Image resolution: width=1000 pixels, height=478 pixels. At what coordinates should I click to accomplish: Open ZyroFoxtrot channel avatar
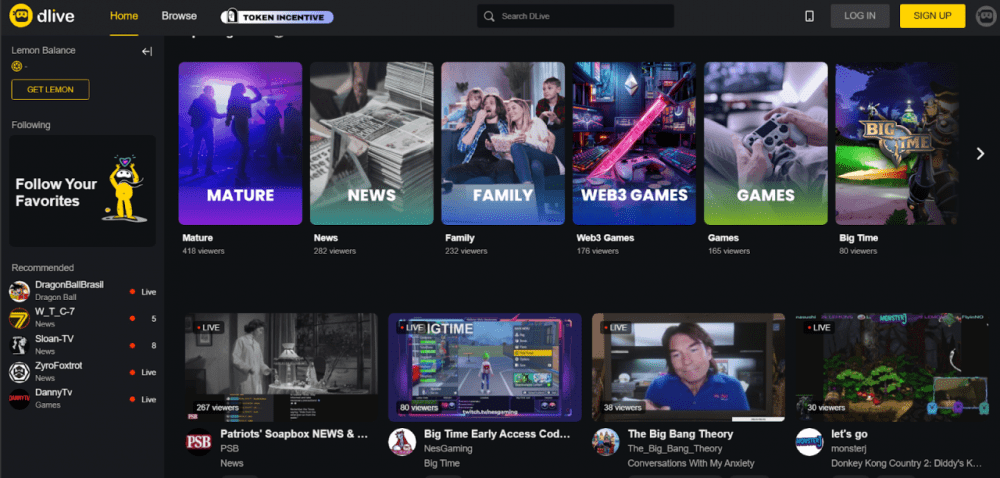tap(19, 372)
